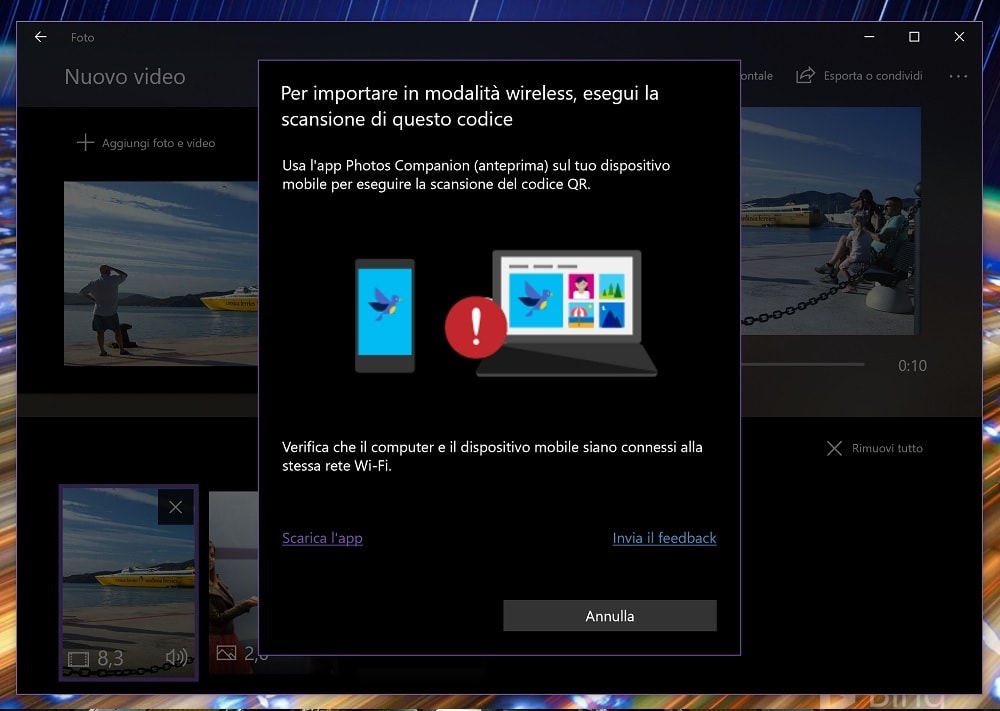
Task: Click Rimuovi tutto in the storyboard
Action: (x=874, y=448)
